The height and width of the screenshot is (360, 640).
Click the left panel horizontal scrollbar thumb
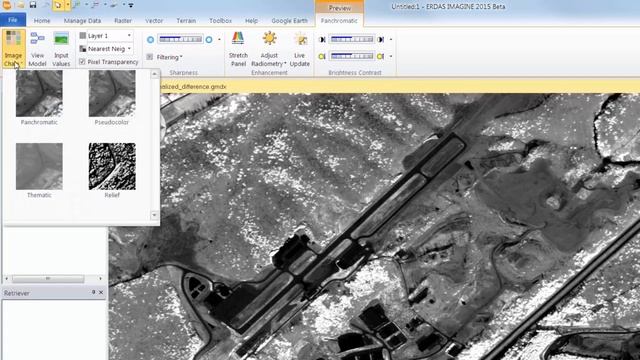48,278
